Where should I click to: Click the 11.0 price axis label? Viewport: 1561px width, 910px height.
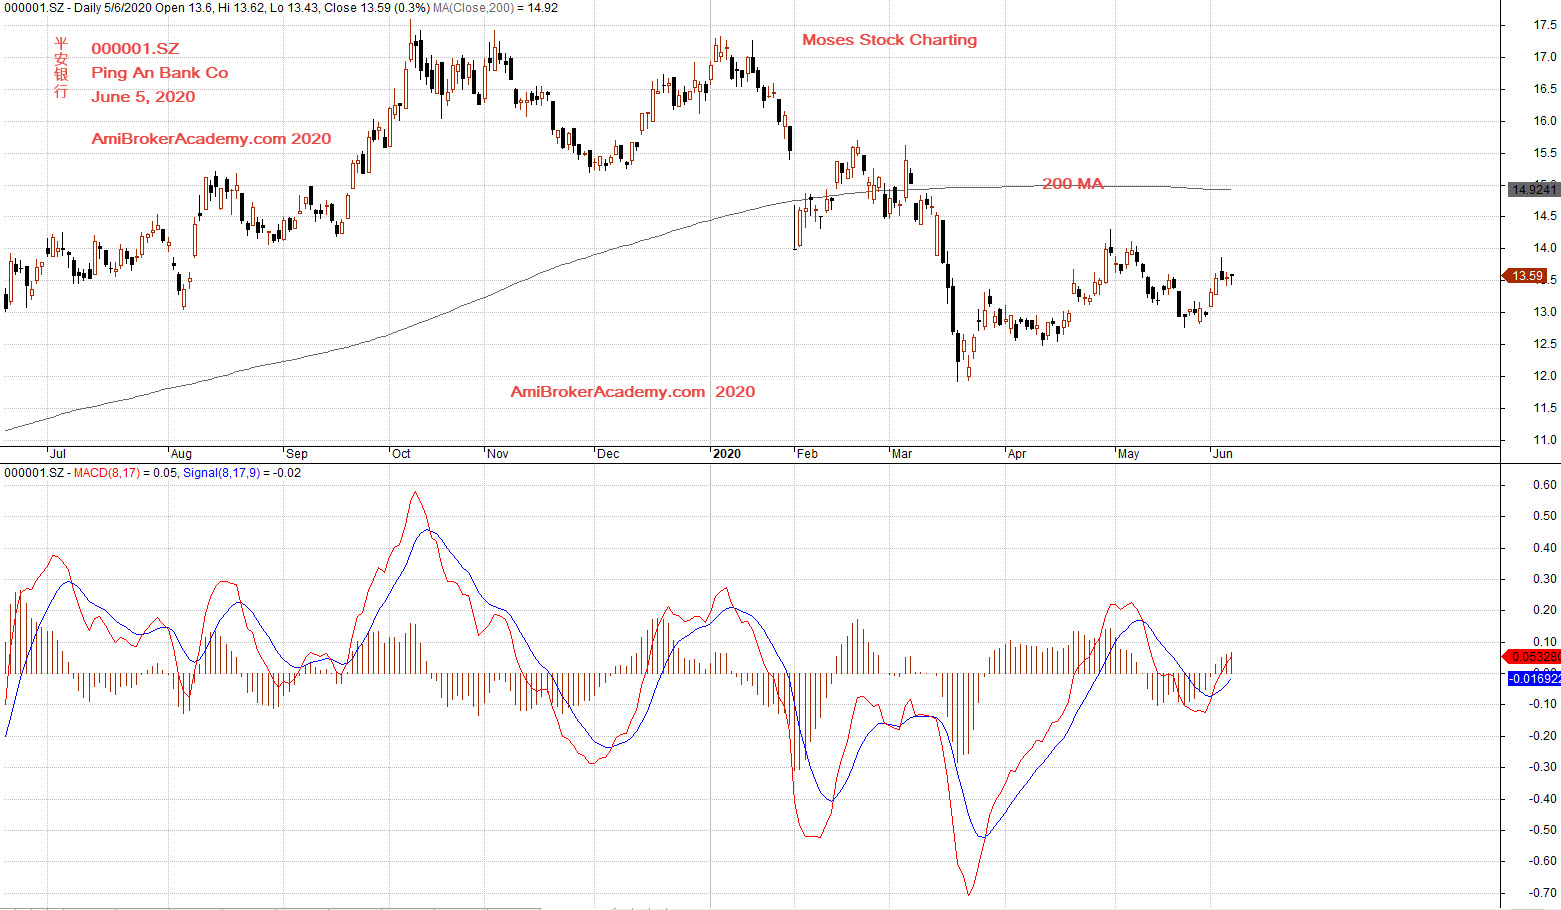(1545, 441)
